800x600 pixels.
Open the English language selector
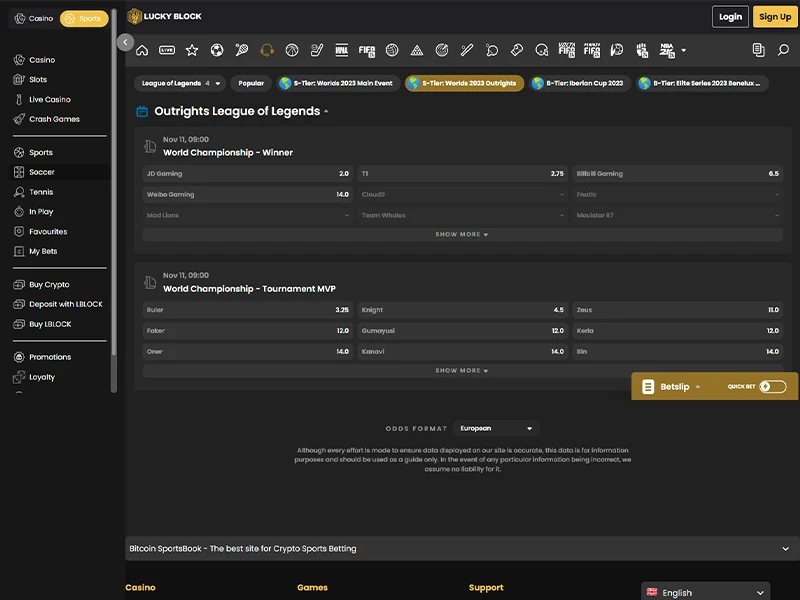[x=705, y=592]
